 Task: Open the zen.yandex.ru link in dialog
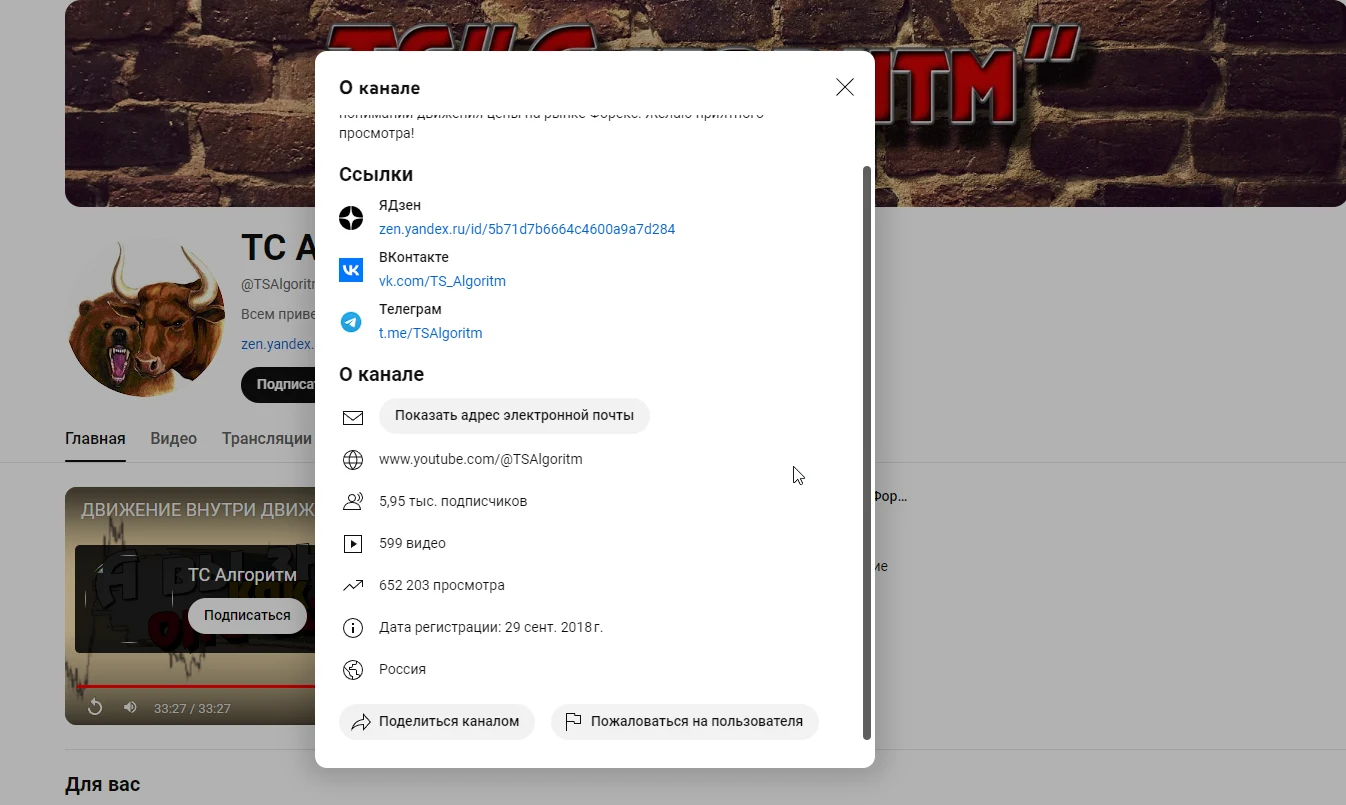[527, 229]
